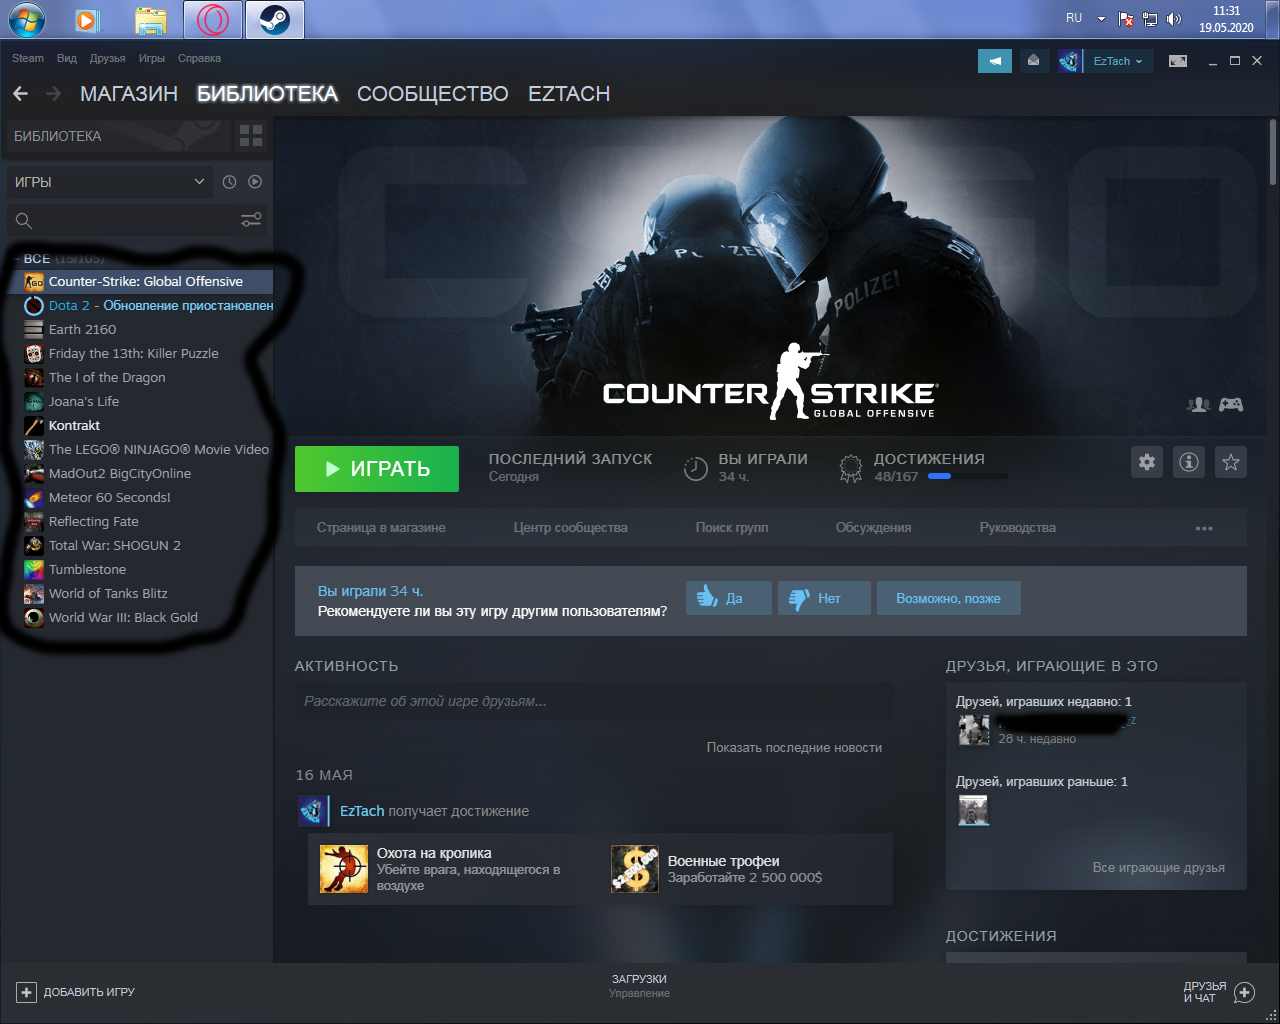
Task: Open the Вид menu
Action: (67, 58)
